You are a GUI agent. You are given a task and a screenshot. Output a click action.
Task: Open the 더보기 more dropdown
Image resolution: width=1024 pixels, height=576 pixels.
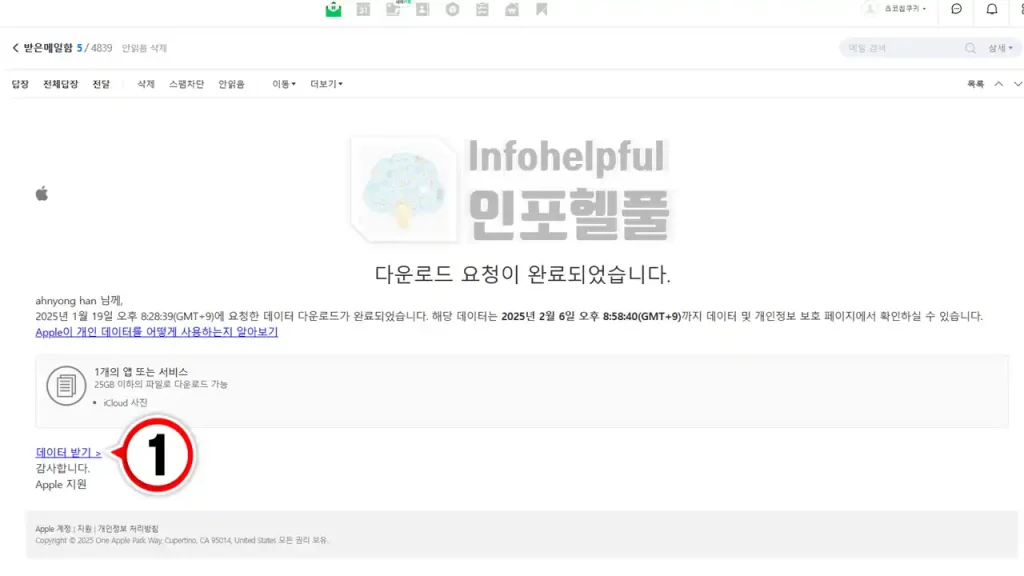pyautogui.click(x=327, y=84)
